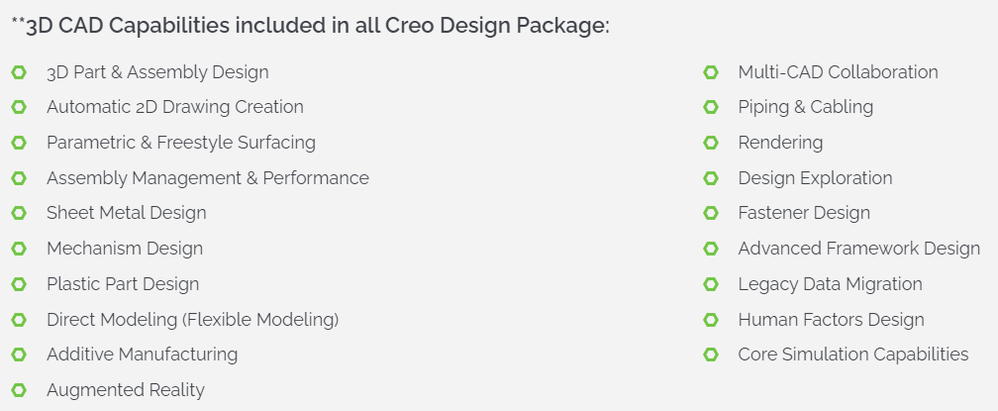Select the Automatic 2D Drawing Creation item
Screen dimensions: 998x411
(x=175, y=107)
